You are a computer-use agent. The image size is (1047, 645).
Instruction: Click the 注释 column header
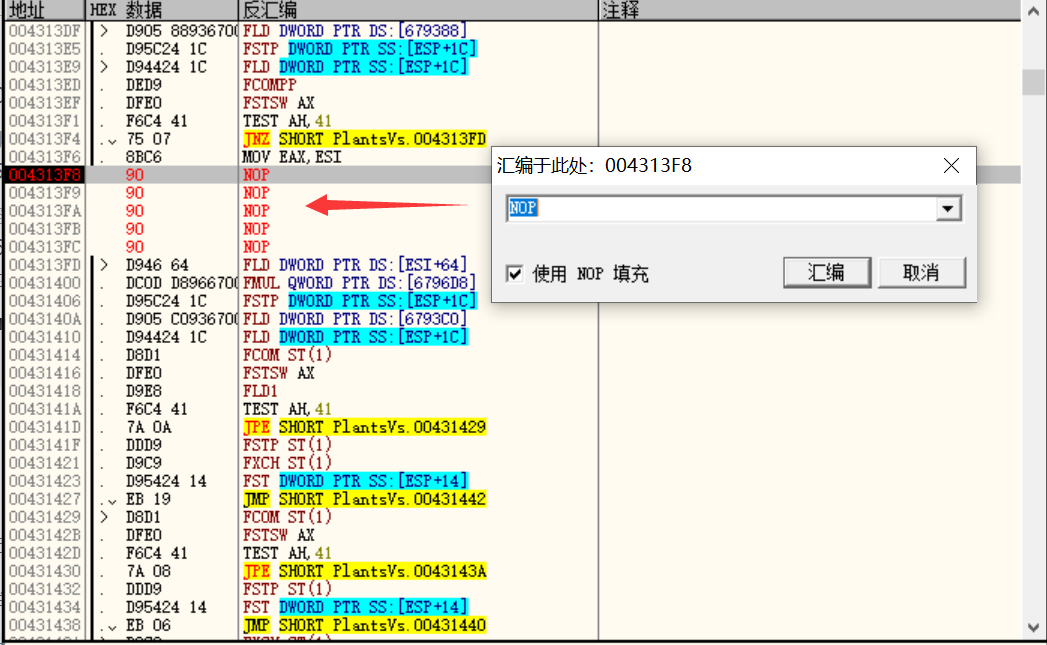tap(809, 10)
